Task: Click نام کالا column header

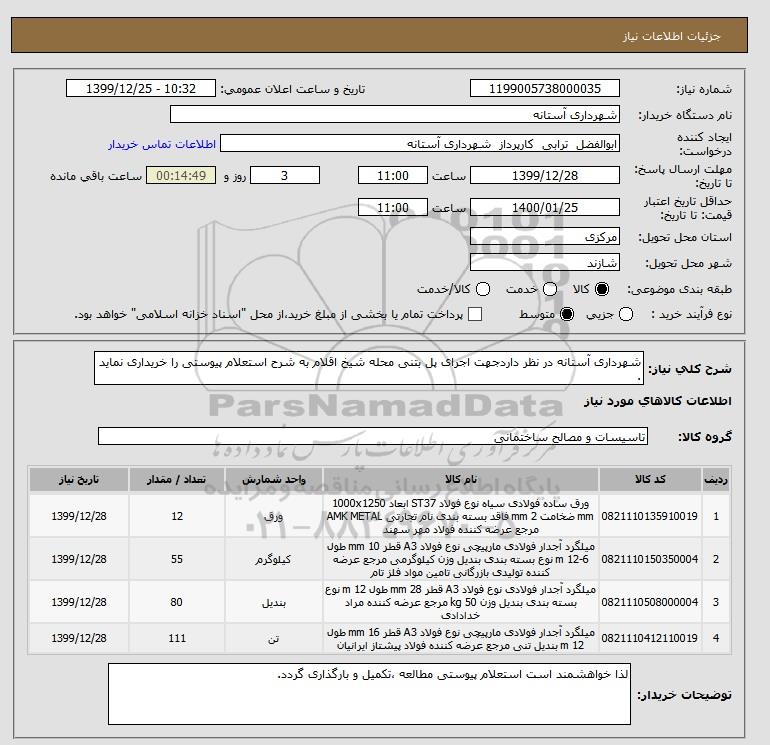Action: [x=461, y=480]
